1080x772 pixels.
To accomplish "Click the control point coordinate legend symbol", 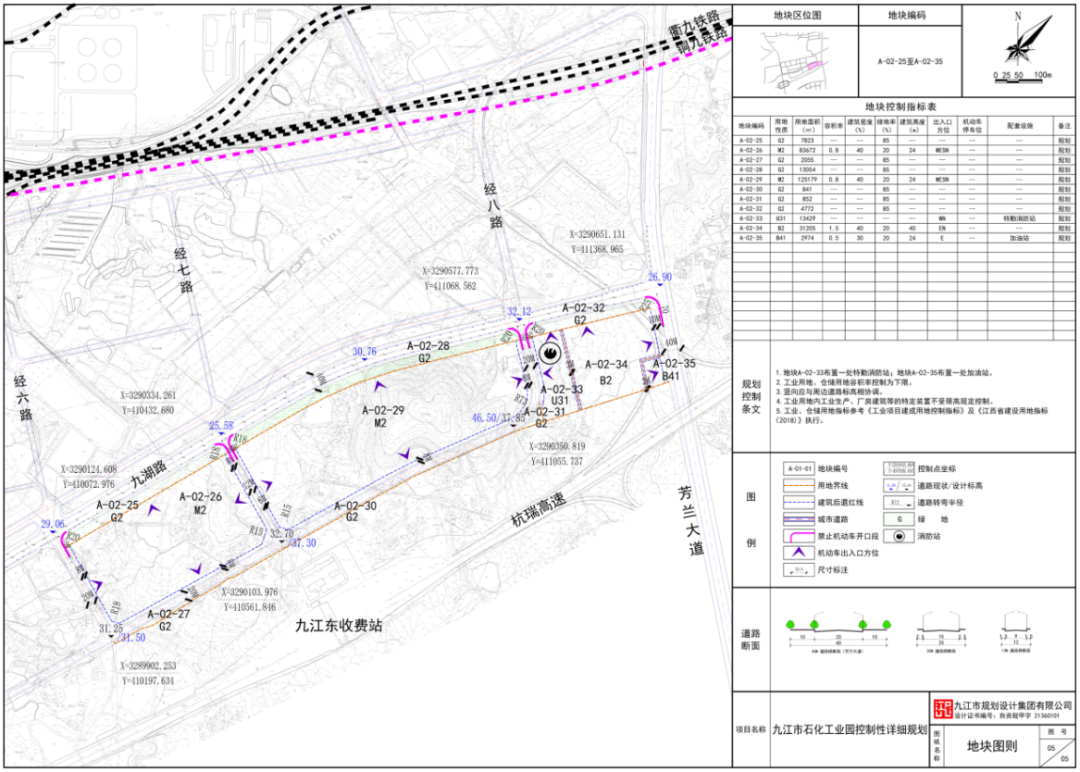I will pyautogui.click(x=899, y=468).
